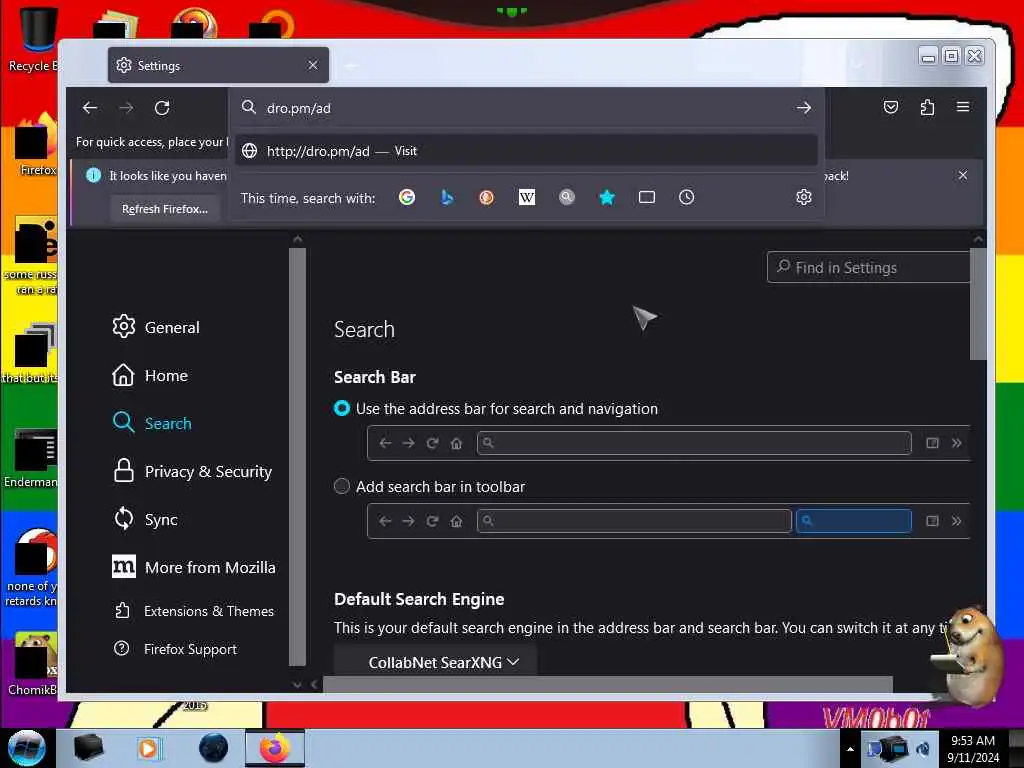Screen dimensions: 1024x768
Task: Visit the http://dro.pm/ad suggestion
Action: coord(526,151)
